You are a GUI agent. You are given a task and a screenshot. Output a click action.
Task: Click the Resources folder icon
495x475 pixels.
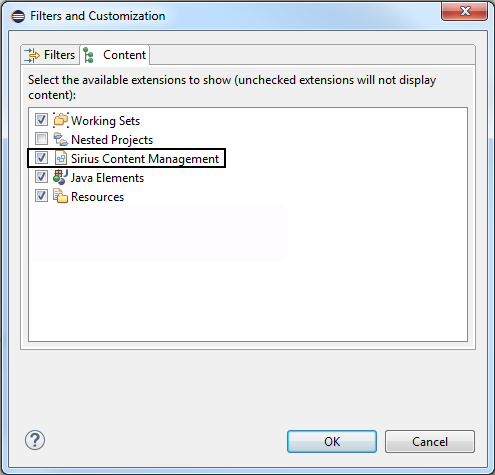click(x=61, y=196)
